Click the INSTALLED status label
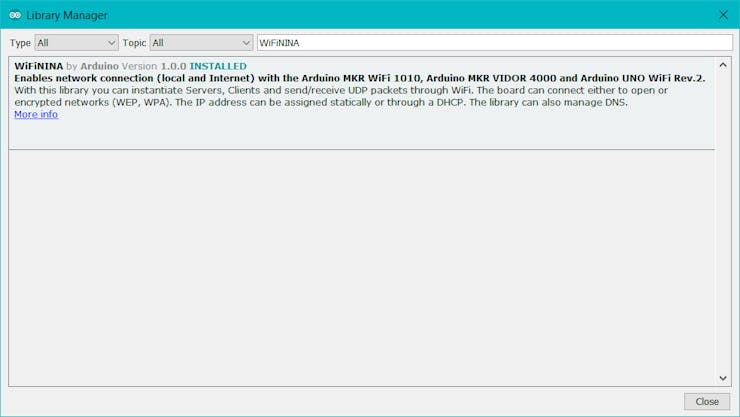 pos(218,66)
